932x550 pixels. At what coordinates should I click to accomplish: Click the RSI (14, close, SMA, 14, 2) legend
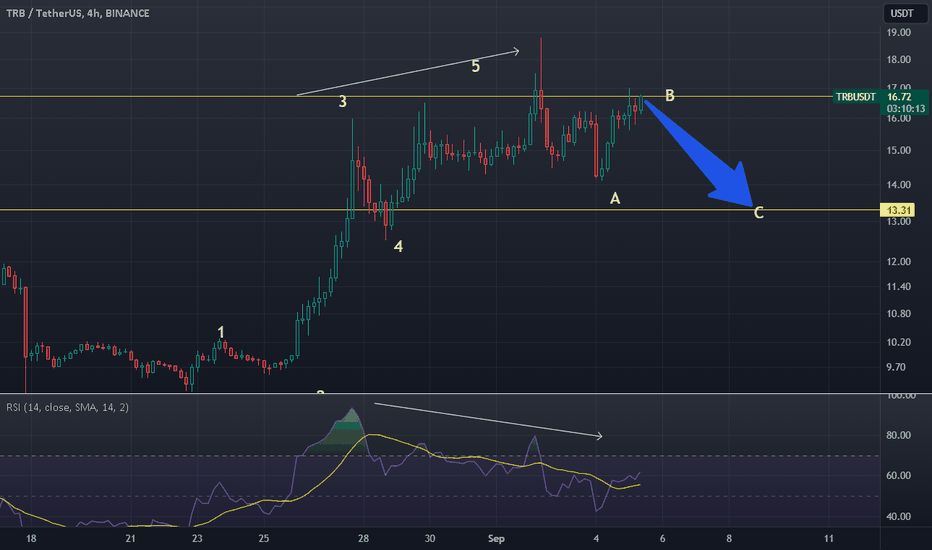coord(67,407)
